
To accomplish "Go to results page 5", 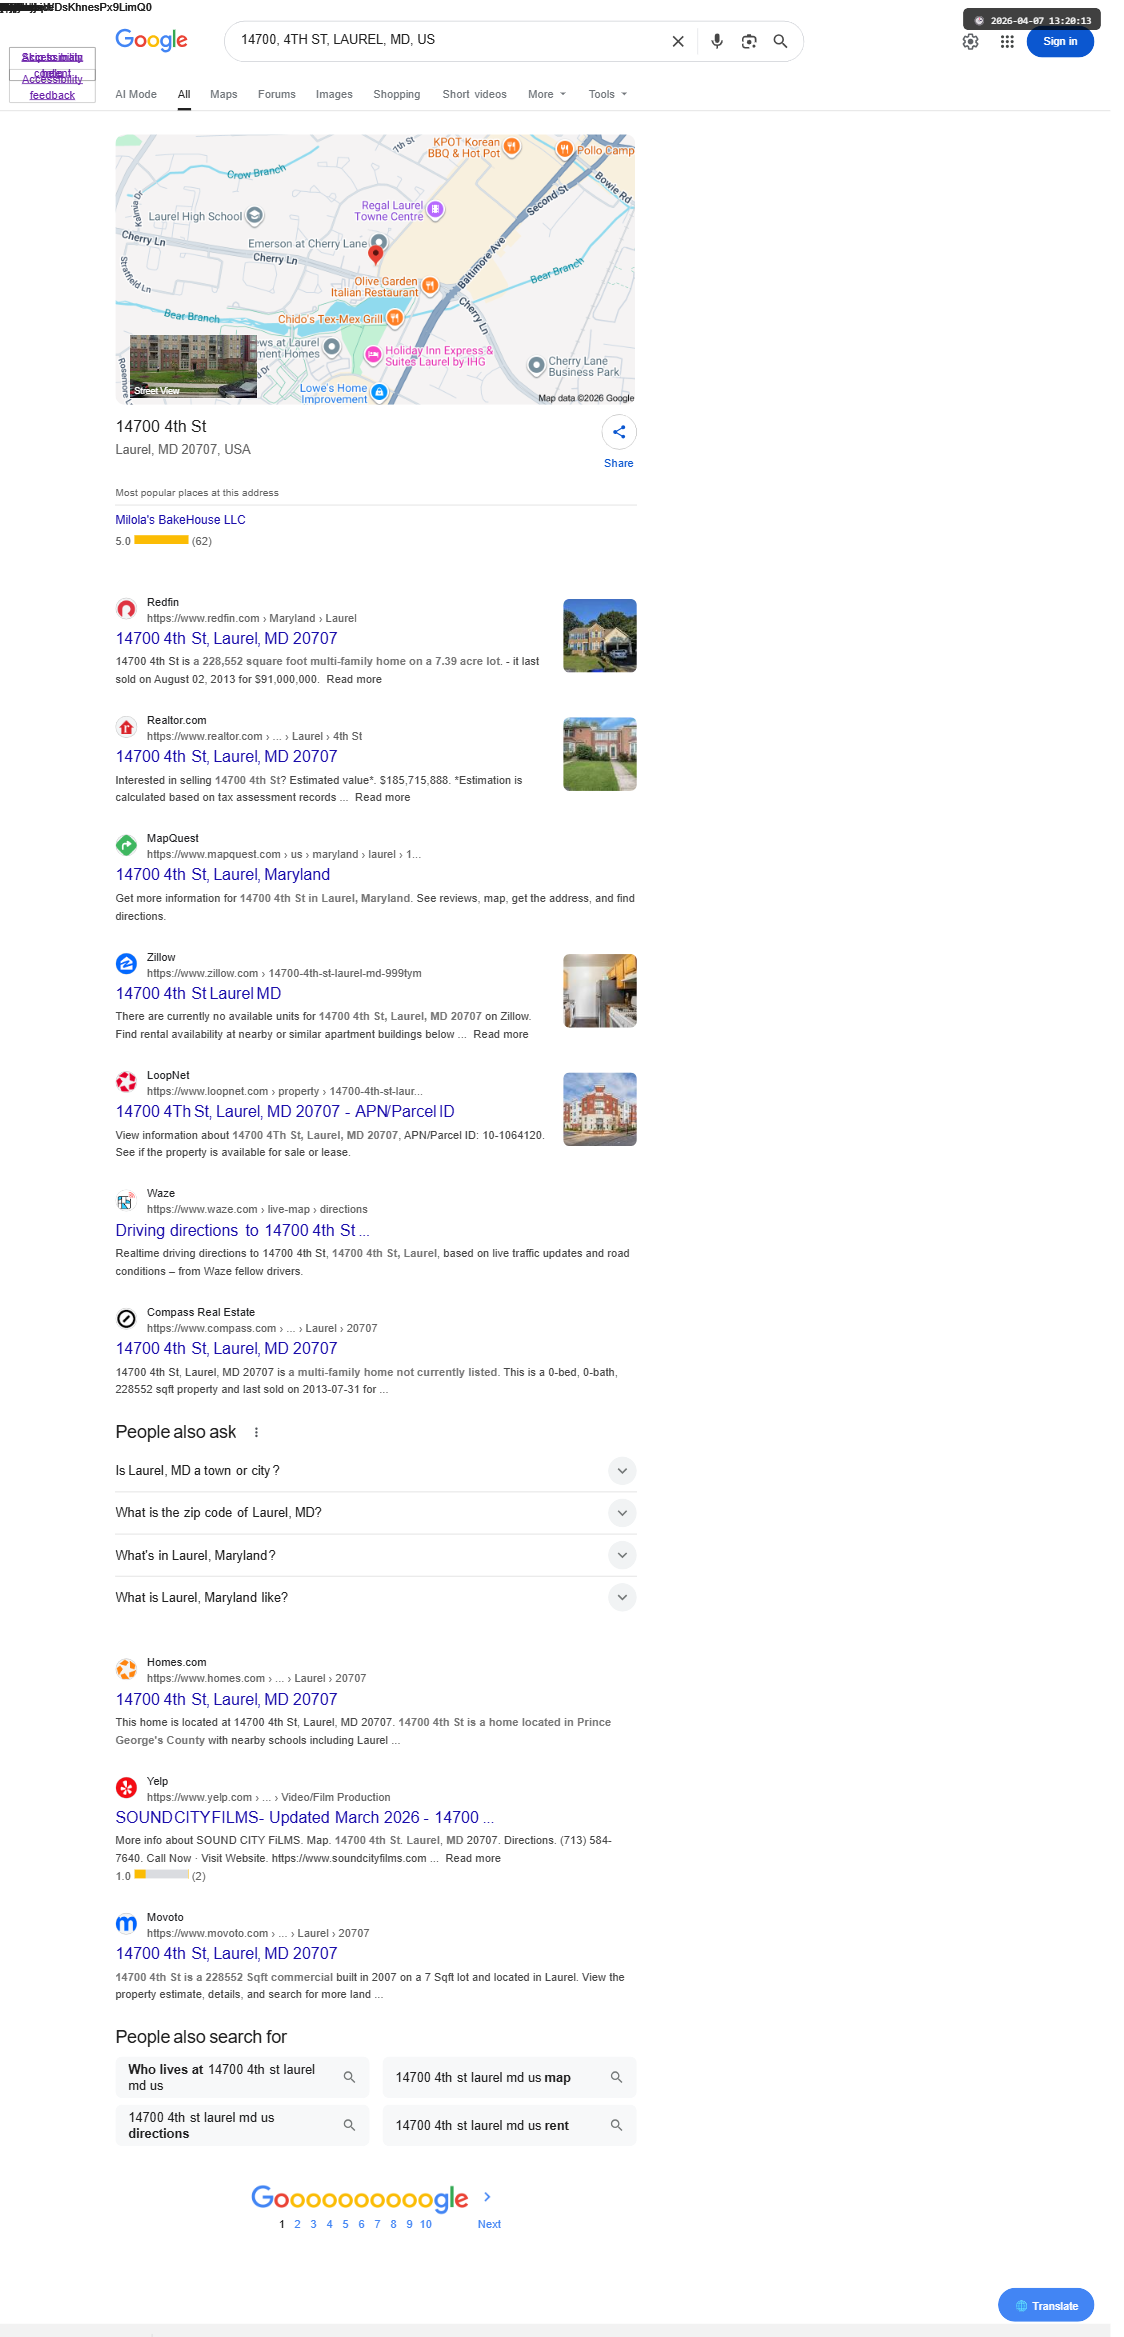I will click(x=345, y=2224).
